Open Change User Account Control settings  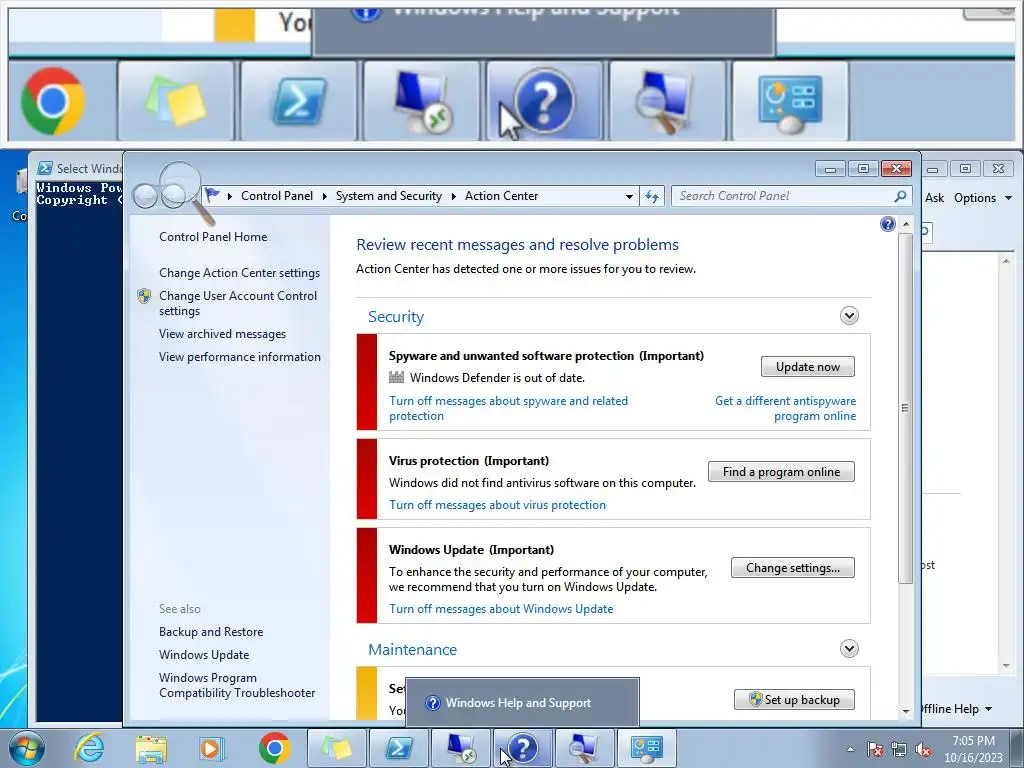pos(238,303)
